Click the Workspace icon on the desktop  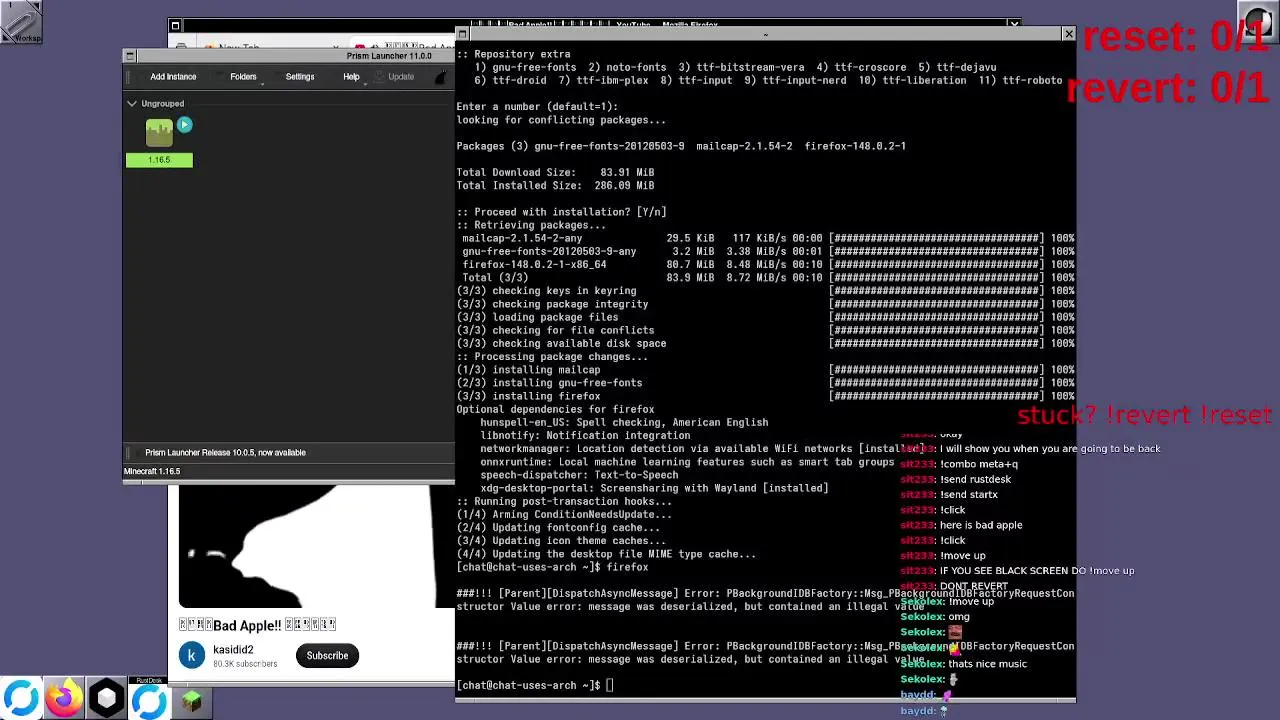point(21,22)
